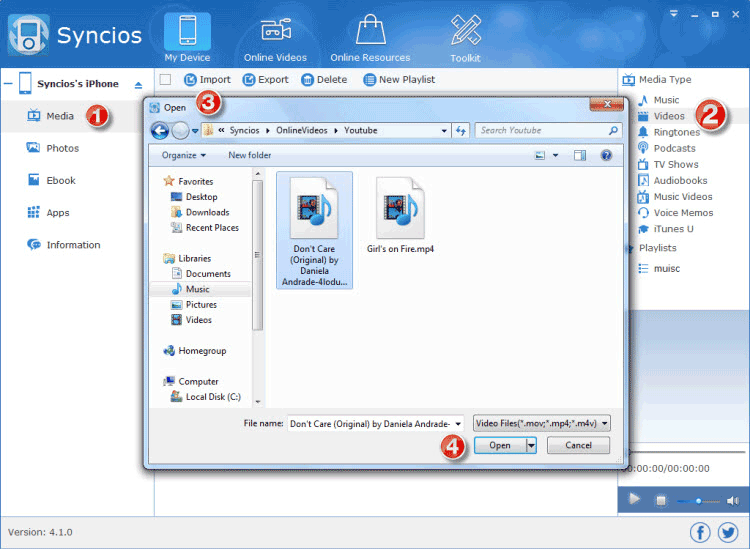
Task: Open the Organize menu
Action: pos(184,155)
